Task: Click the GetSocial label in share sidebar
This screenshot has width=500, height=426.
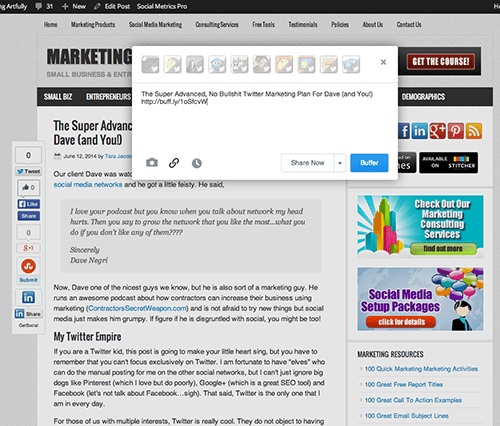Action: pyautogui.click(x=28, y=325)
